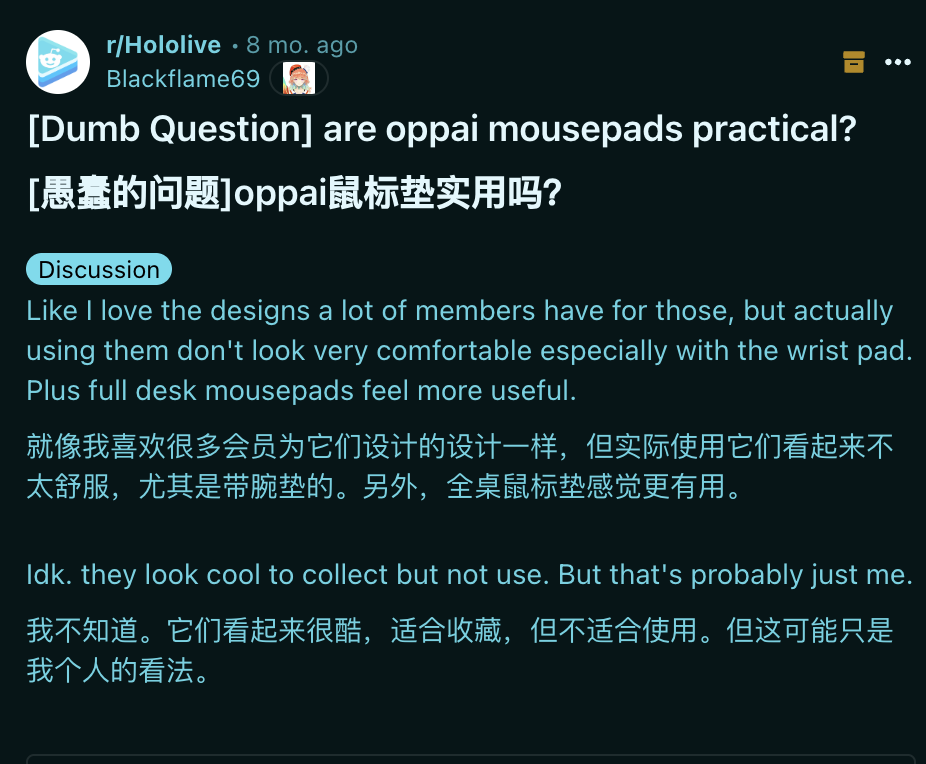Click the '[Dumb Question]' prefix in the title
The height and width of the screenshot is (764, 926).
(170, 129)
